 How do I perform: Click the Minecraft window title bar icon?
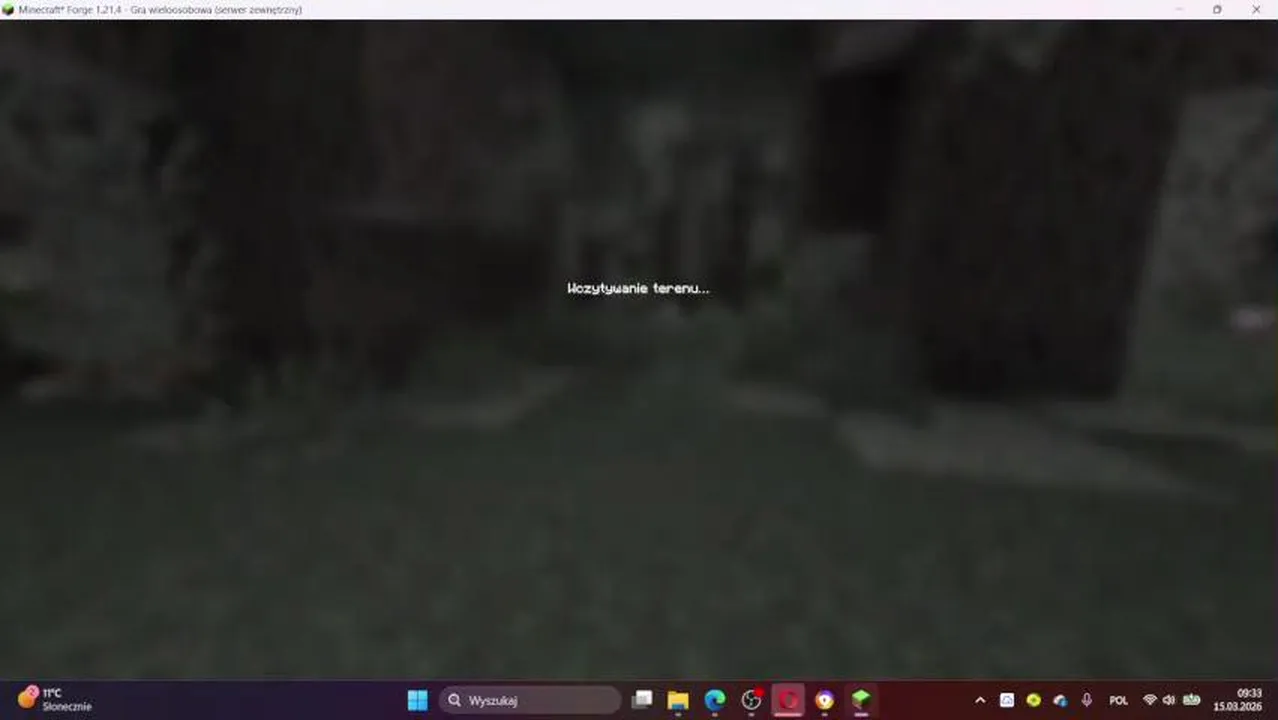coord(9,9)
